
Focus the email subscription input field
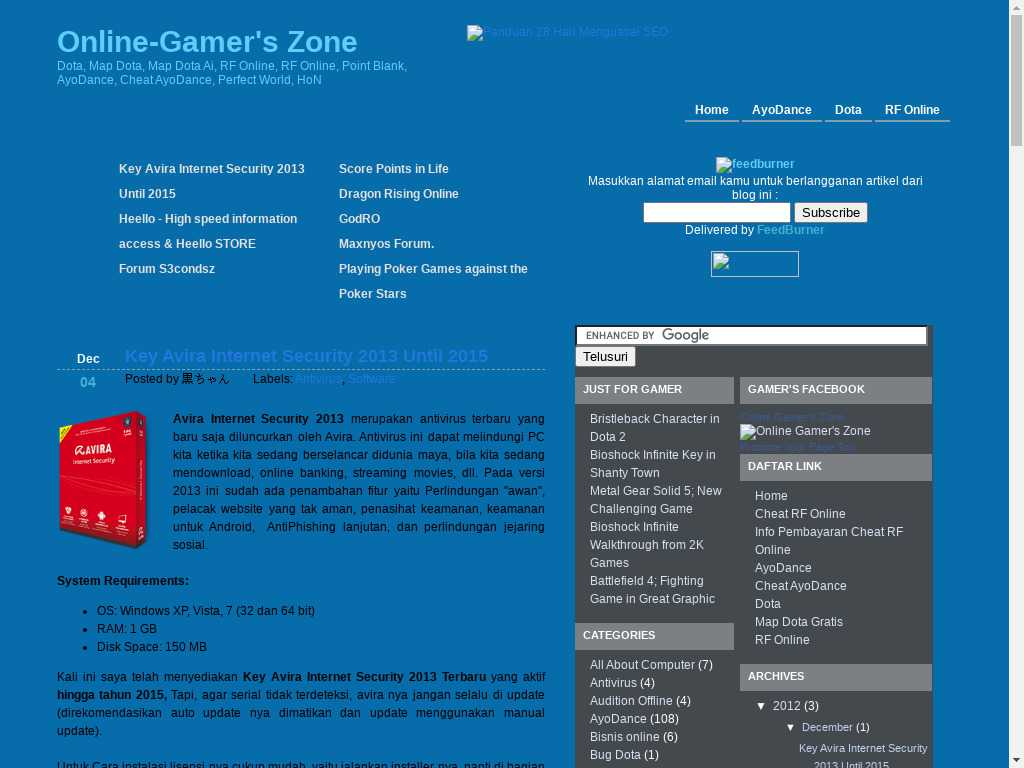click(716, 212)
